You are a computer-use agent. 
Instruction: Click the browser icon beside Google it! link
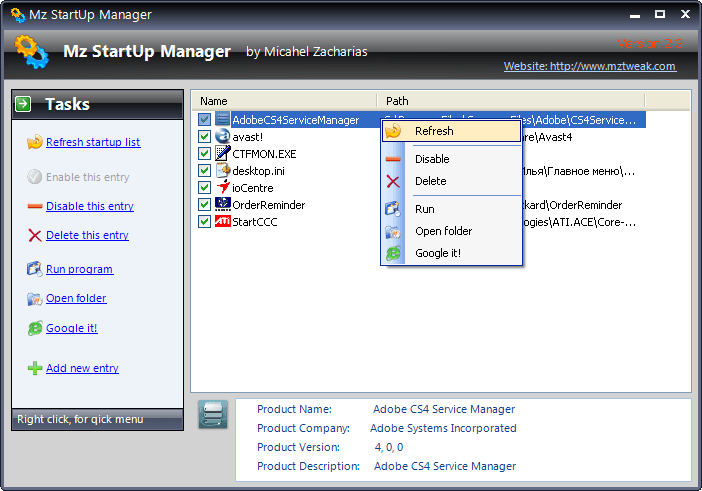[x=35, y=328]
